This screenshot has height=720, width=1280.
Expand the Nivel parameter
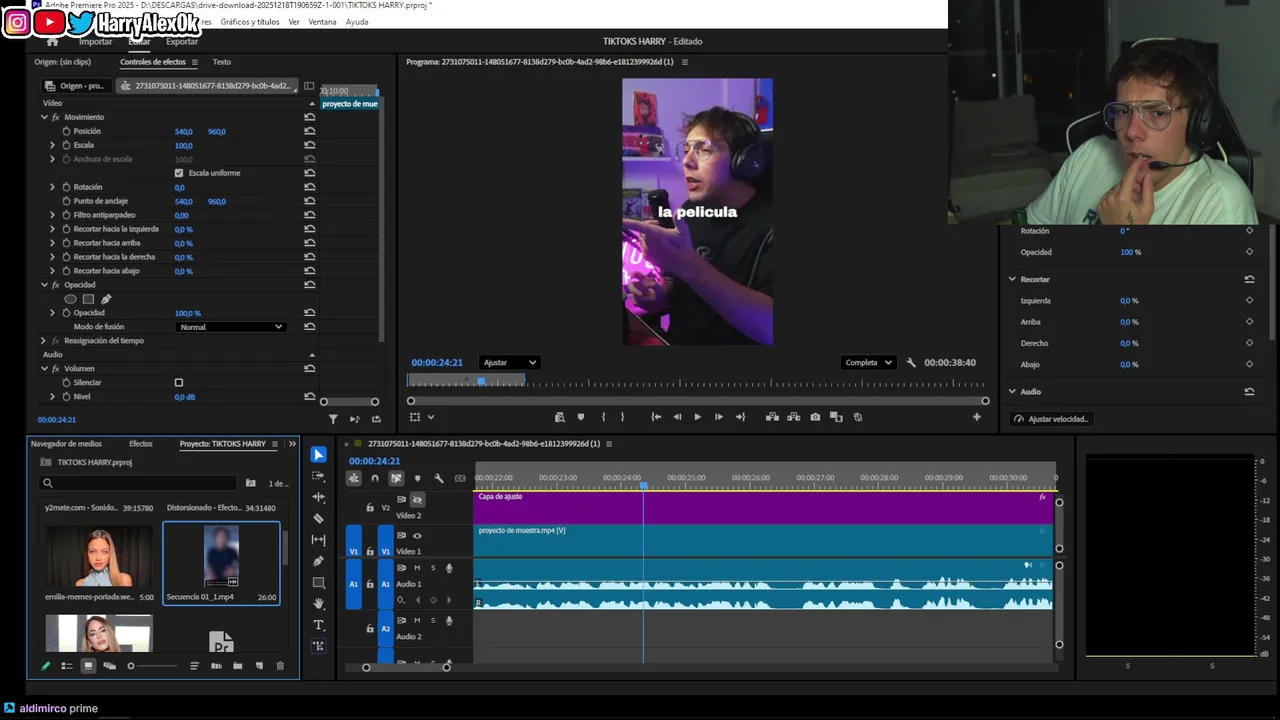point(52,397)
